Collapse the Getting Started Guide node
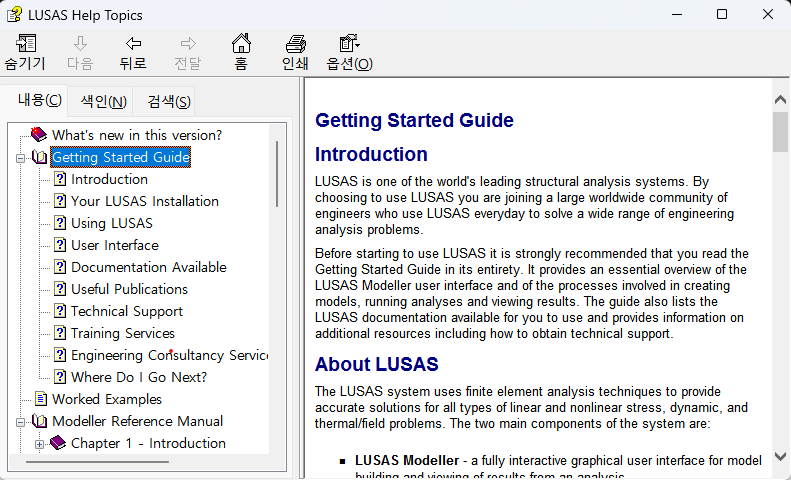The image size is (791, 480). [20, 157]
